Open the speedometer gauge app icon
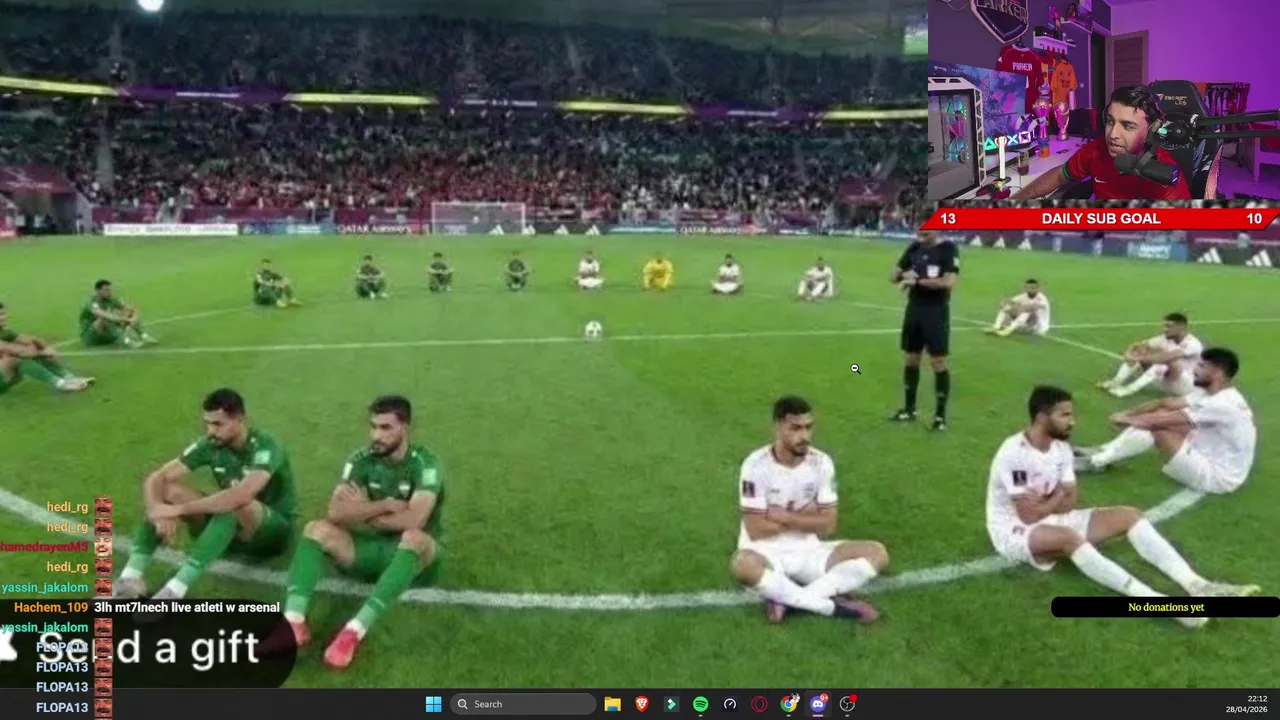 [x=730, y=704]
